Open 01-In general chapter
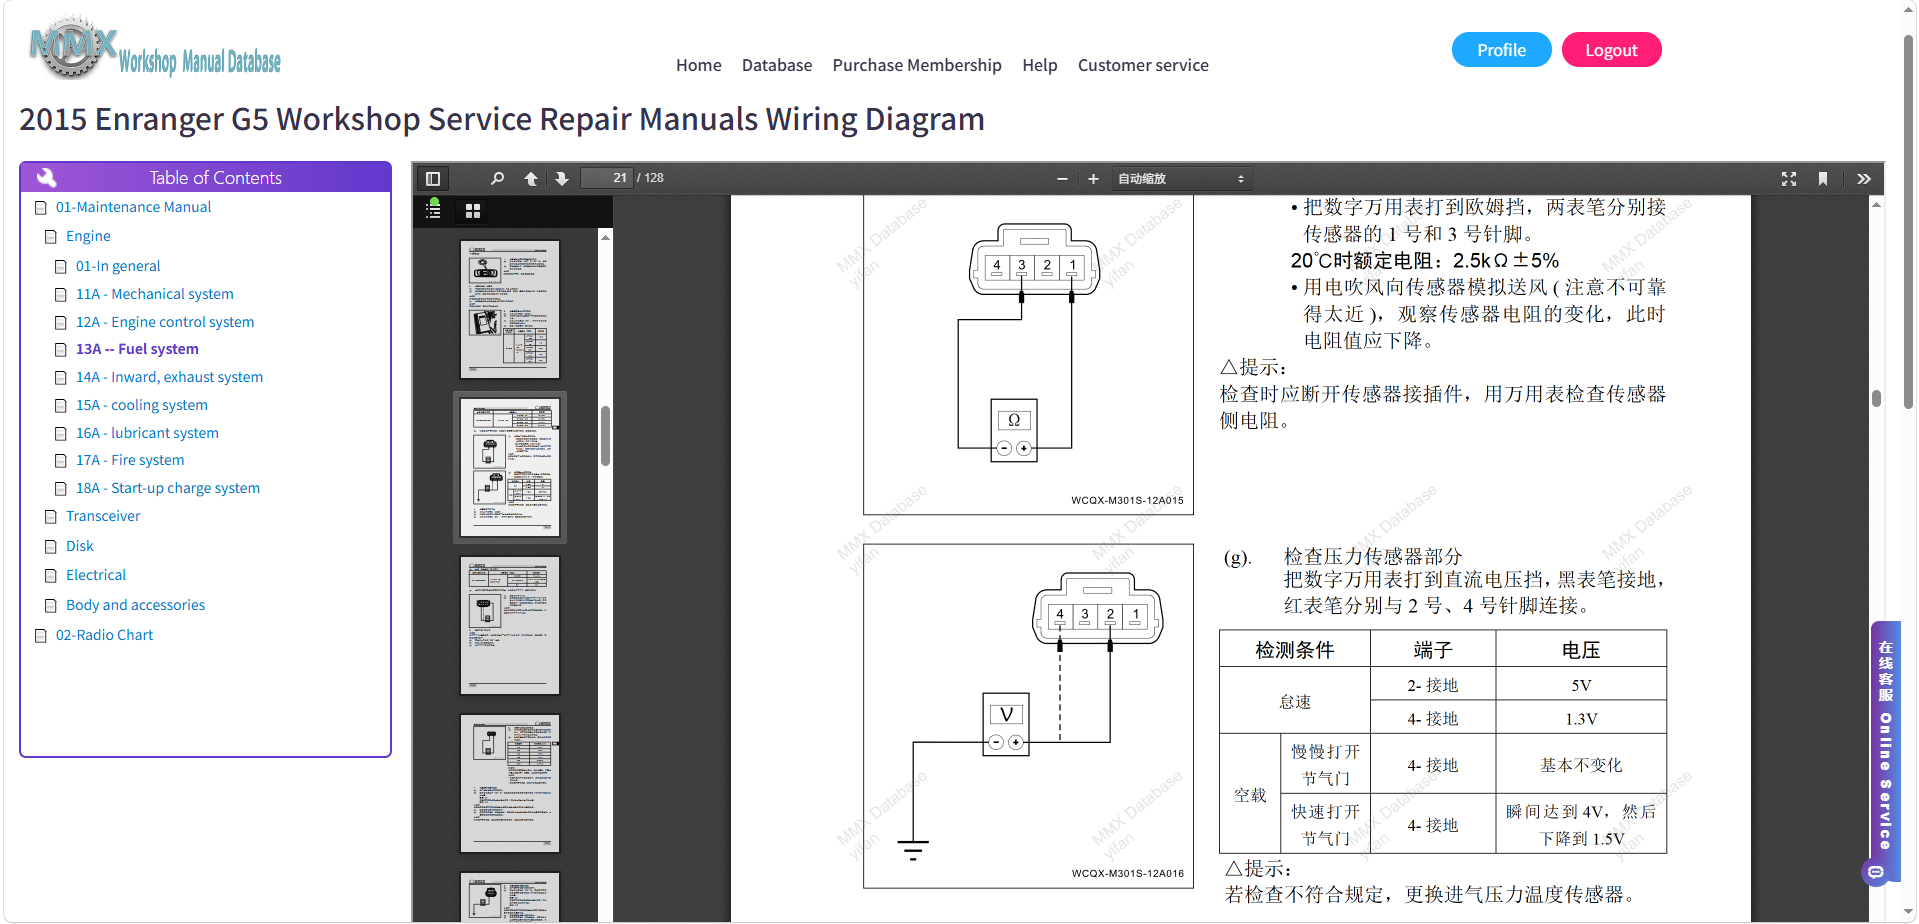Viewport: 1919px width, 924px height. (x=118, y=266)
